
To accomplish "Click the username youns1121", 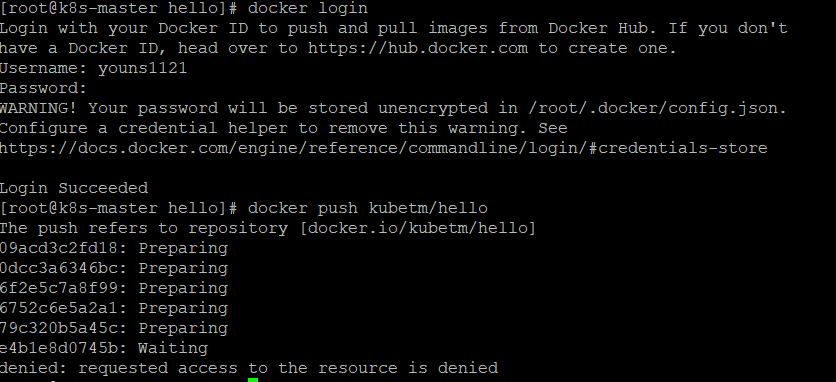I will tap(142, 68).
